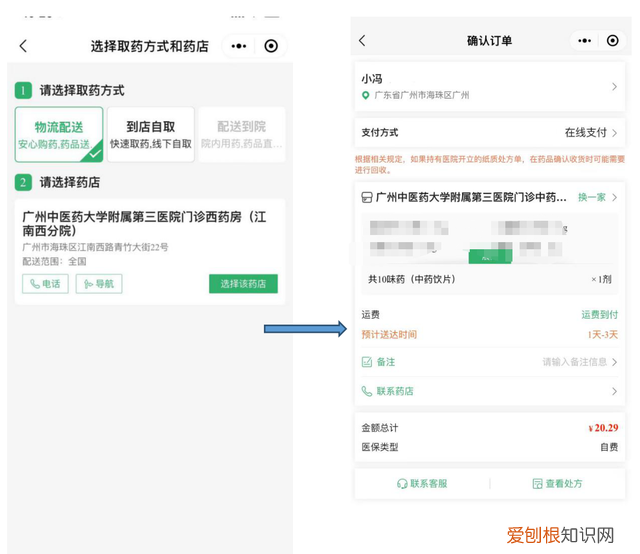The image size is (640, 554).
Task: Click 配送范围：全国 text
Action: (54, 261)
